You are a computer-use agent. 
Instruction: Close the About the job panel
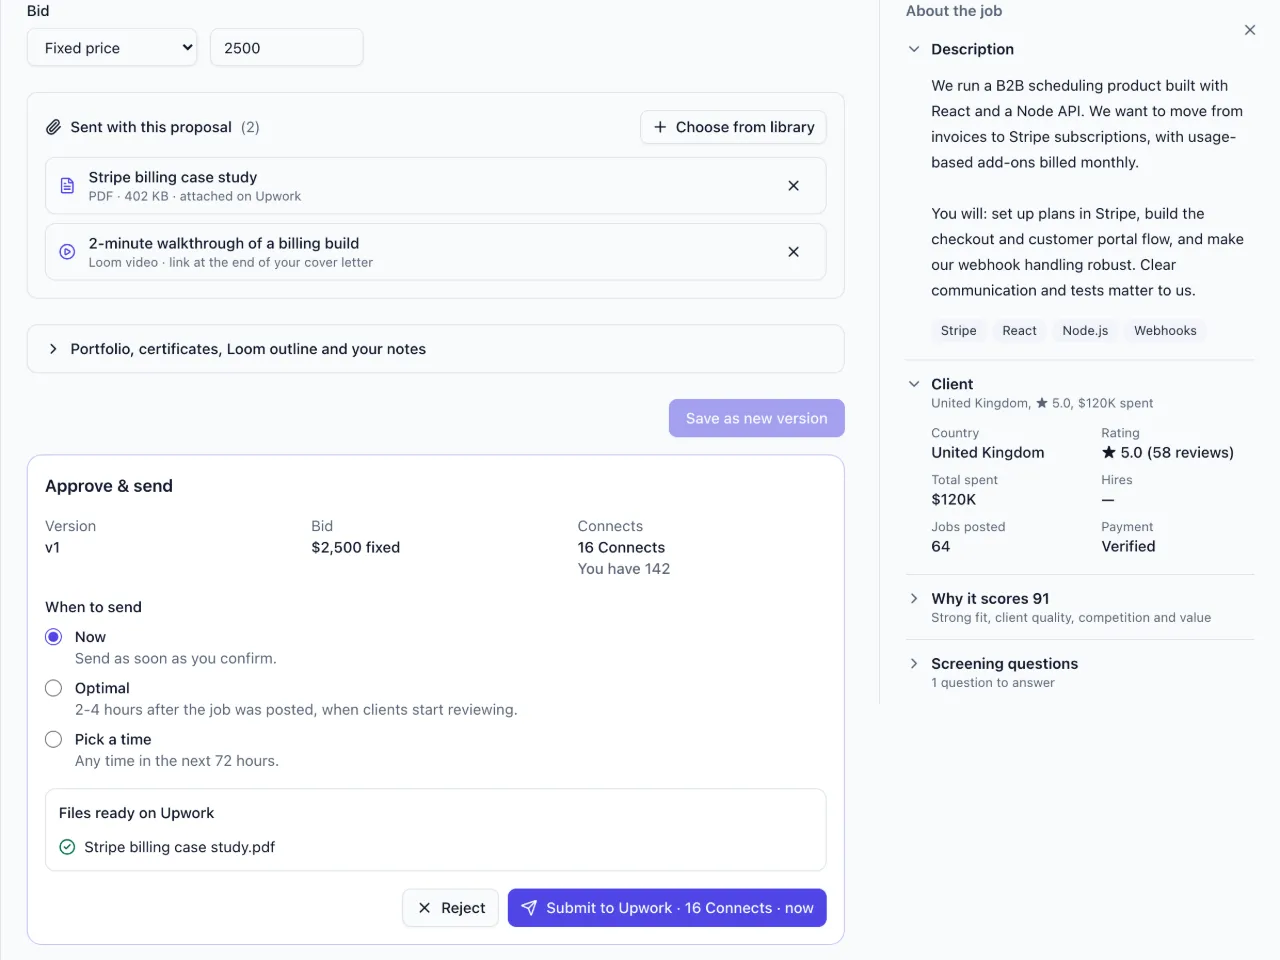pos(1250,30)
